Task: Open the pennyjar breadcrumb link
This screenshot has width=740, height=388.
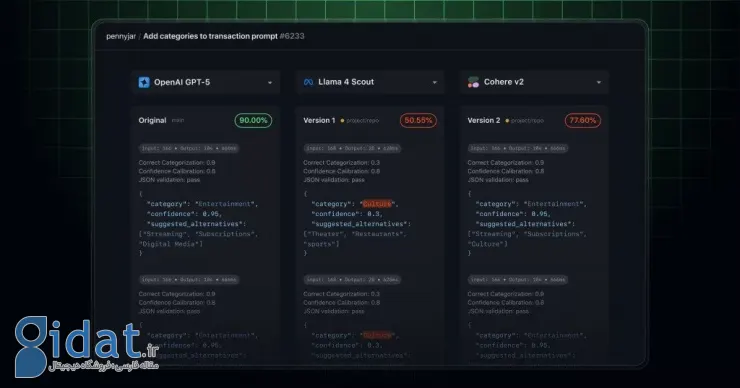Action: [x=121, y=36]
